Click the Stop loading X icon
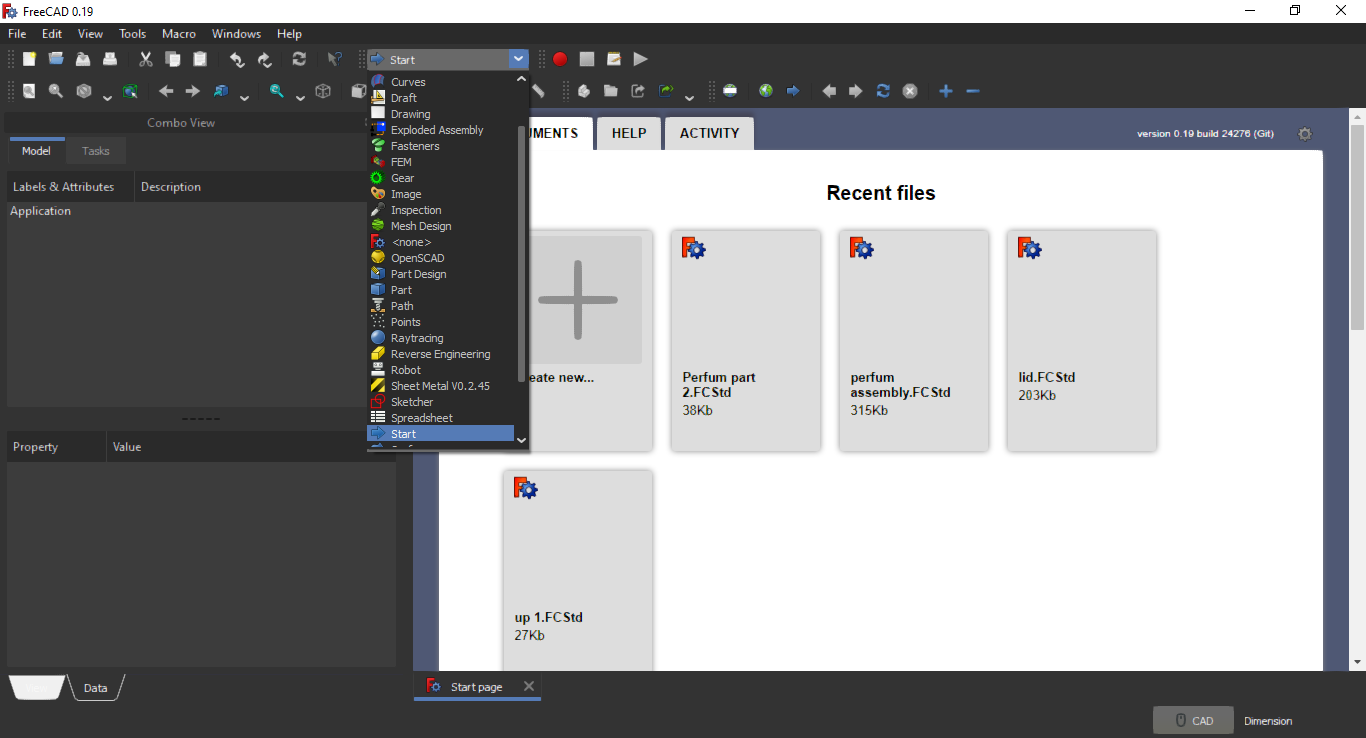The height and width of the screenshot is (738, 1366). click(910, 91)
